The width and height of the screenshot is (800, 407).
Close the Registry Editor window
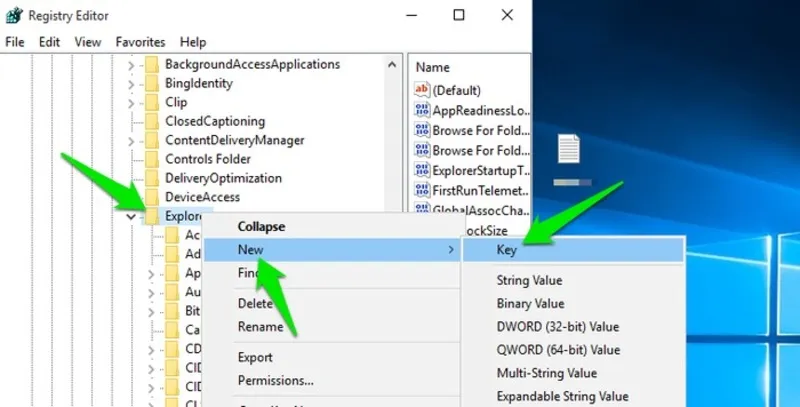click(507, 15)
